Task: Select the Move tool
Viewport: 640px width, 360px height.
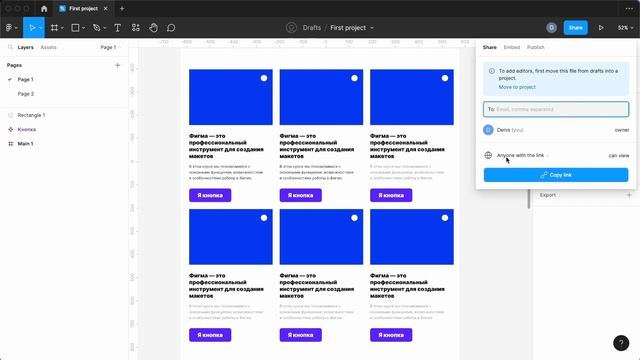Action: 32,28
